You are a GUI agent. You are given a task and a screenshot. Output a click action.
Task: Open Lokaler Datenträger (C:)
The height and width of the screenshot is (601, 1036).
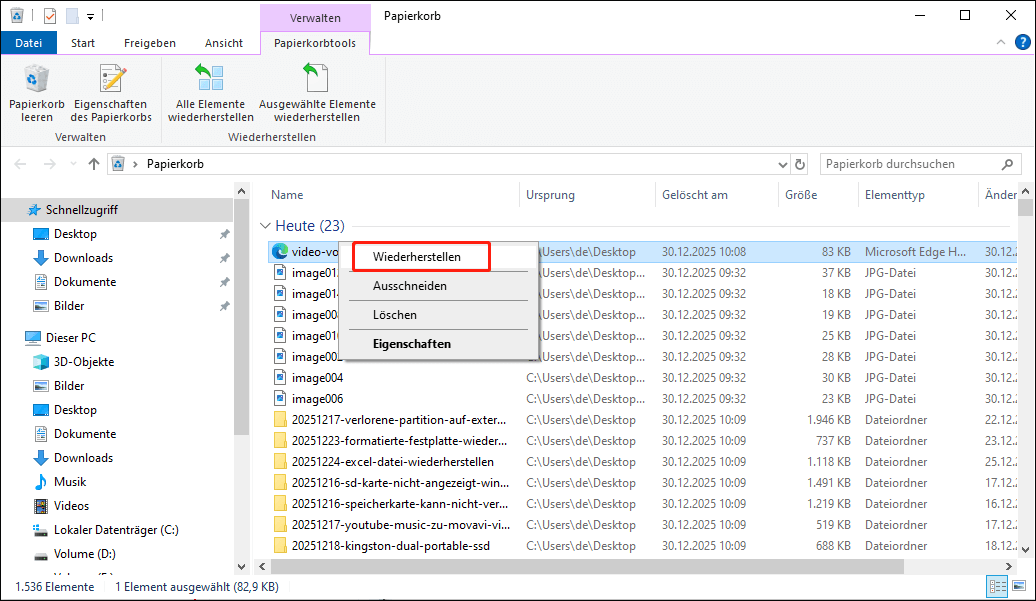[x=116, y=530]
